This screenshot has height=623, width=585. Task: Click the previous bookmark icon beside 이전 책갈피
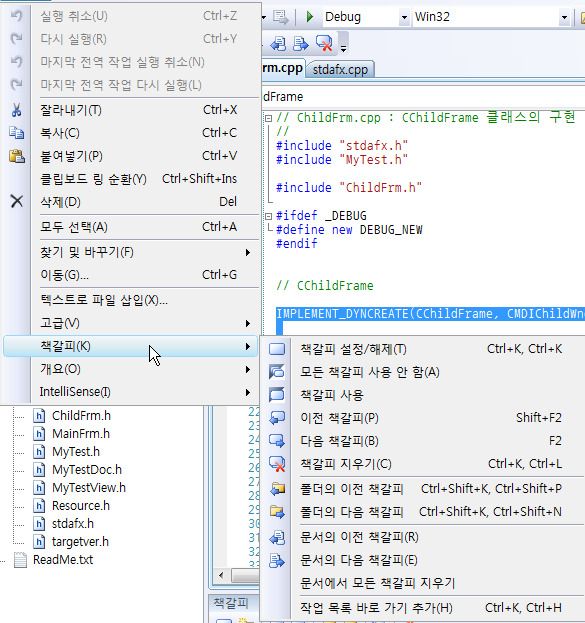coord(277,418)
